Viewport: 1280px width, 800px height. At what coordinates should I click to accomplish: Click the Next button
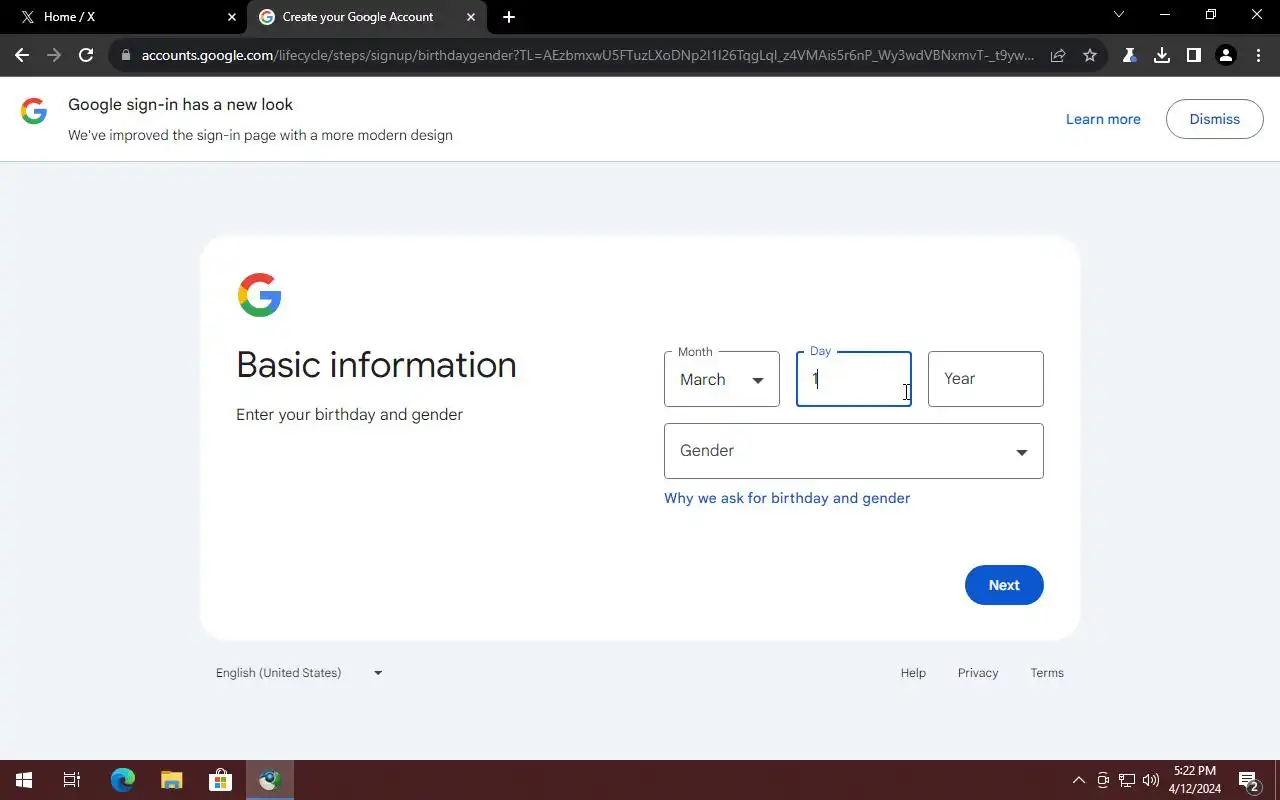[x=1004, y=585]
